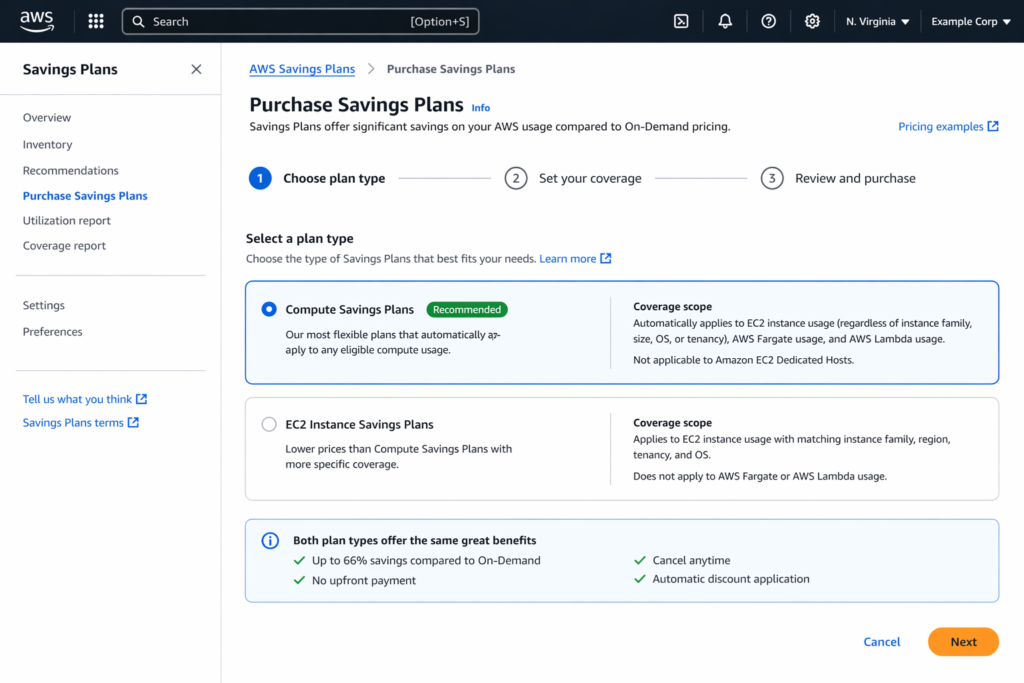Launch AWS CloudShell from the top bar
The image size is (1024, 683).
[x=681, y=20]
